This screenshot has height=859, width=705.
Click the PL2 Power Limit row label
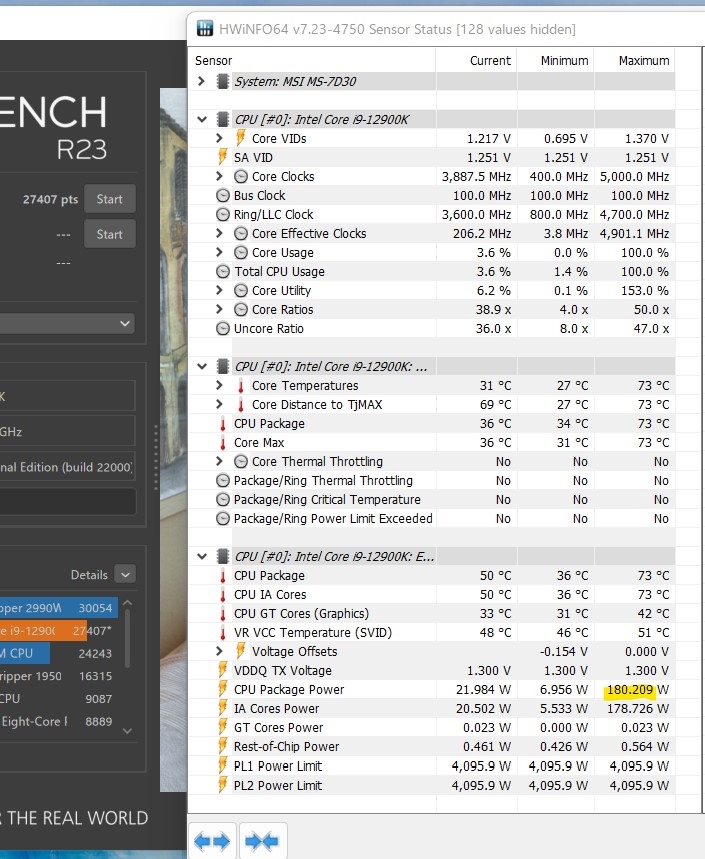tap(278, 785)
